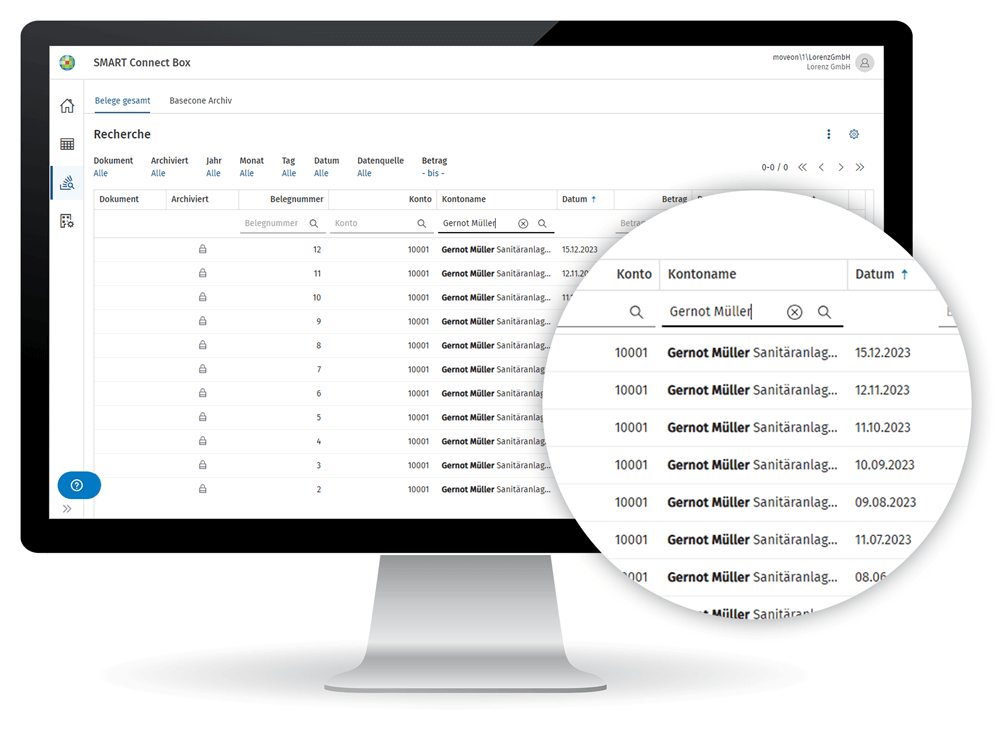Open the Monat filter dropdown
This screenshot has width=1000, height=739.
(x=246, y=173)
